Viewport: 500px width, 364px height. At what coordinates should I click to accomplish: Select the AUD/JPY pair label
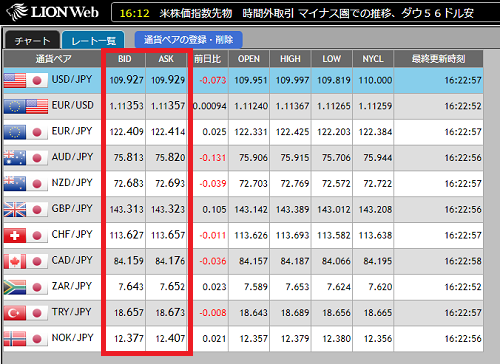pos(72,157)
